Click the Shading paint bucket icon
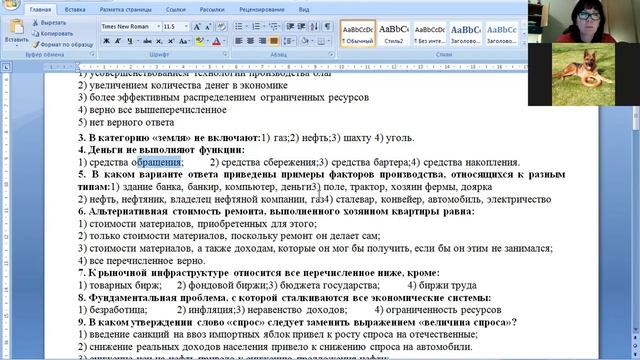This screenshot has width=640, height=360. pyautogui.click(x=304, y=41)
